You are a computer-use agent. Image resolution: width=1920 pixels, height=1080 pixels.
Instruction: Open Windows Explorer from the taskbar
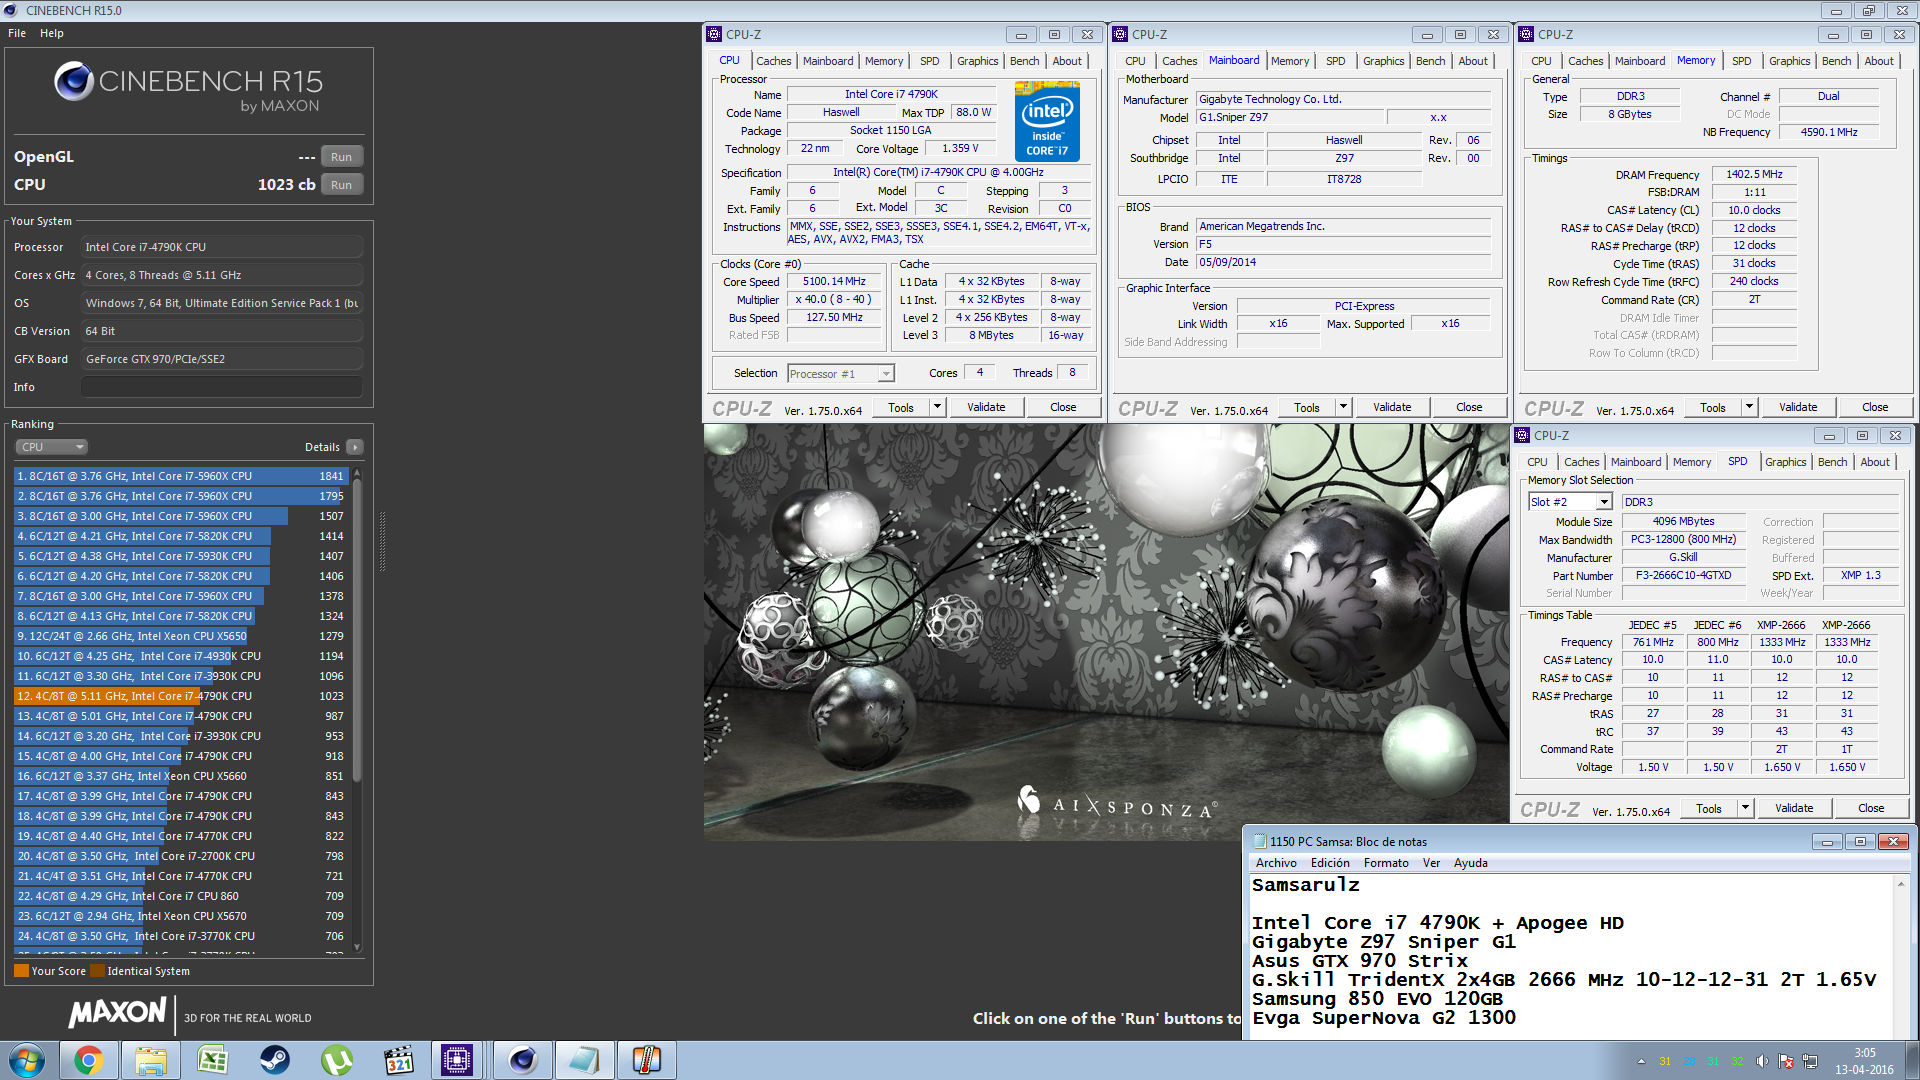(150, 1060)
